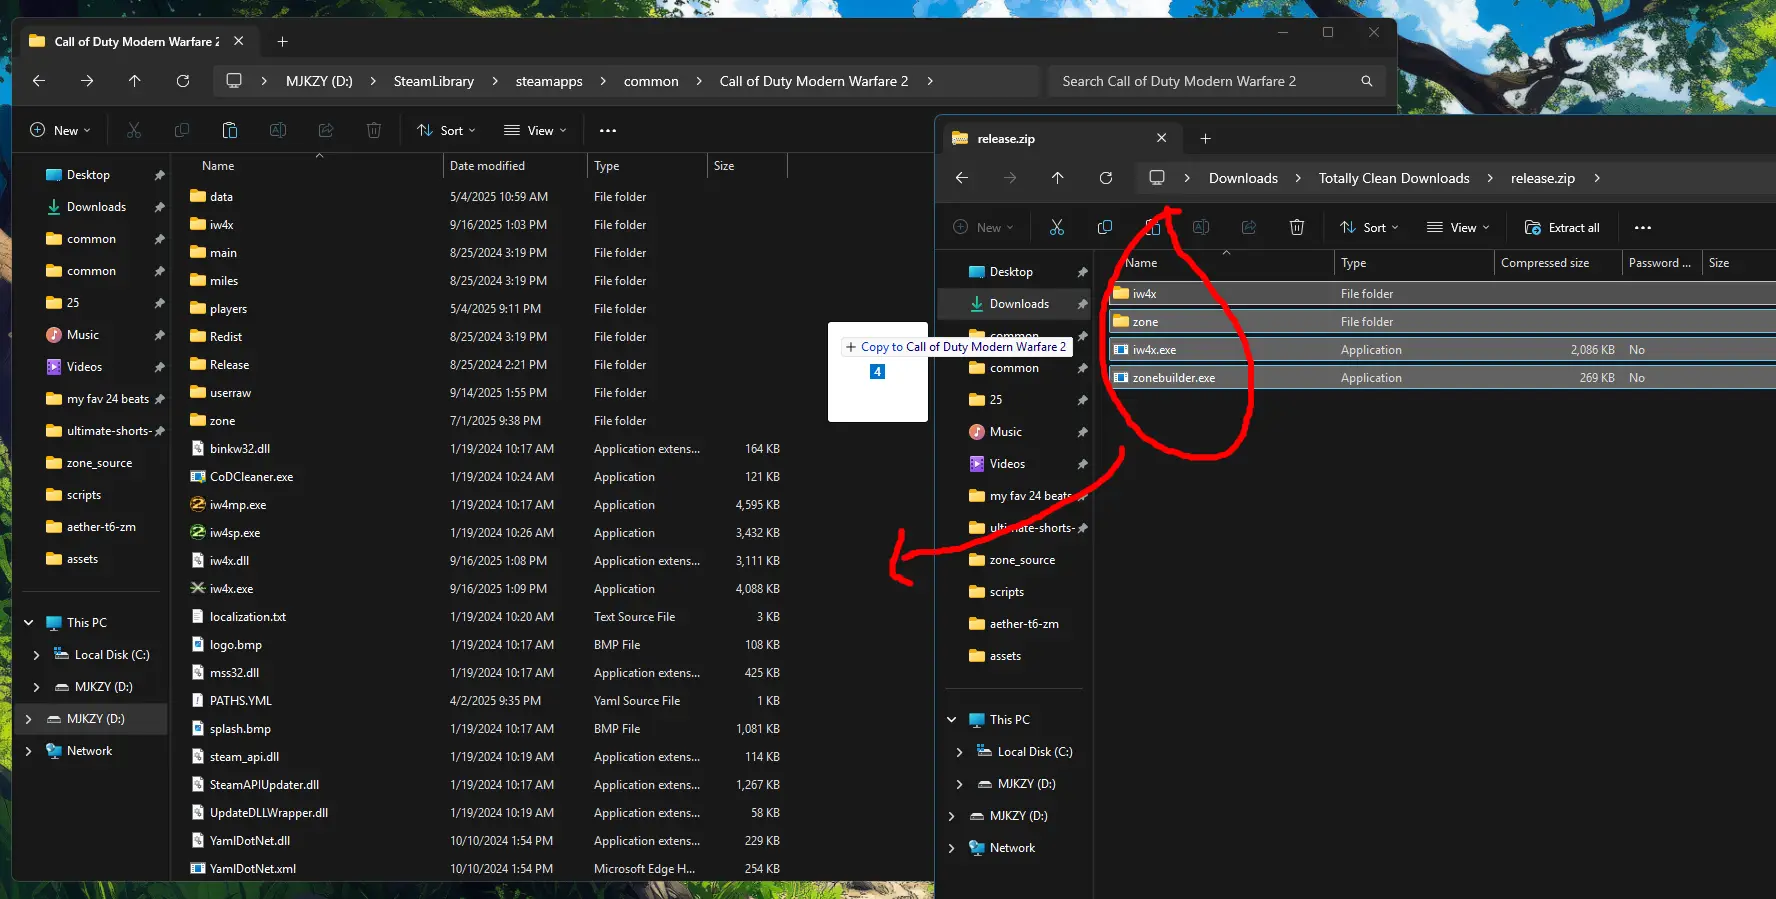Go back in release.zip window

coord(962,178)
